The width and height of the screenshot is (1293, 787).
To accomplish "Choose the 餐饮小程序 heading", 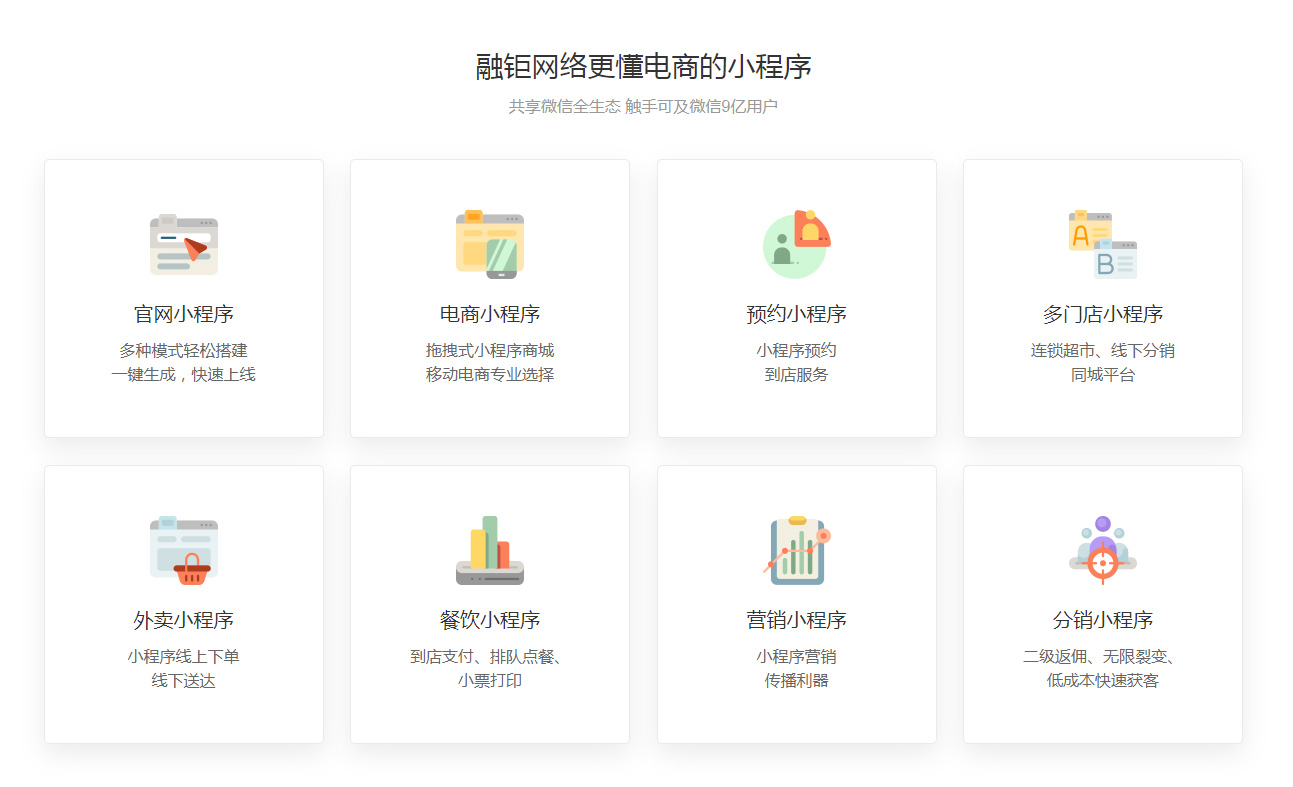I will 490,620.
